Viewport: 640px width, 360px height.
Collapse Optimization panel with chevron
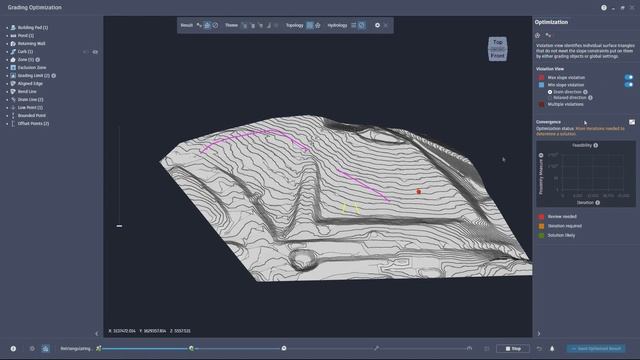tap(539, 333)
